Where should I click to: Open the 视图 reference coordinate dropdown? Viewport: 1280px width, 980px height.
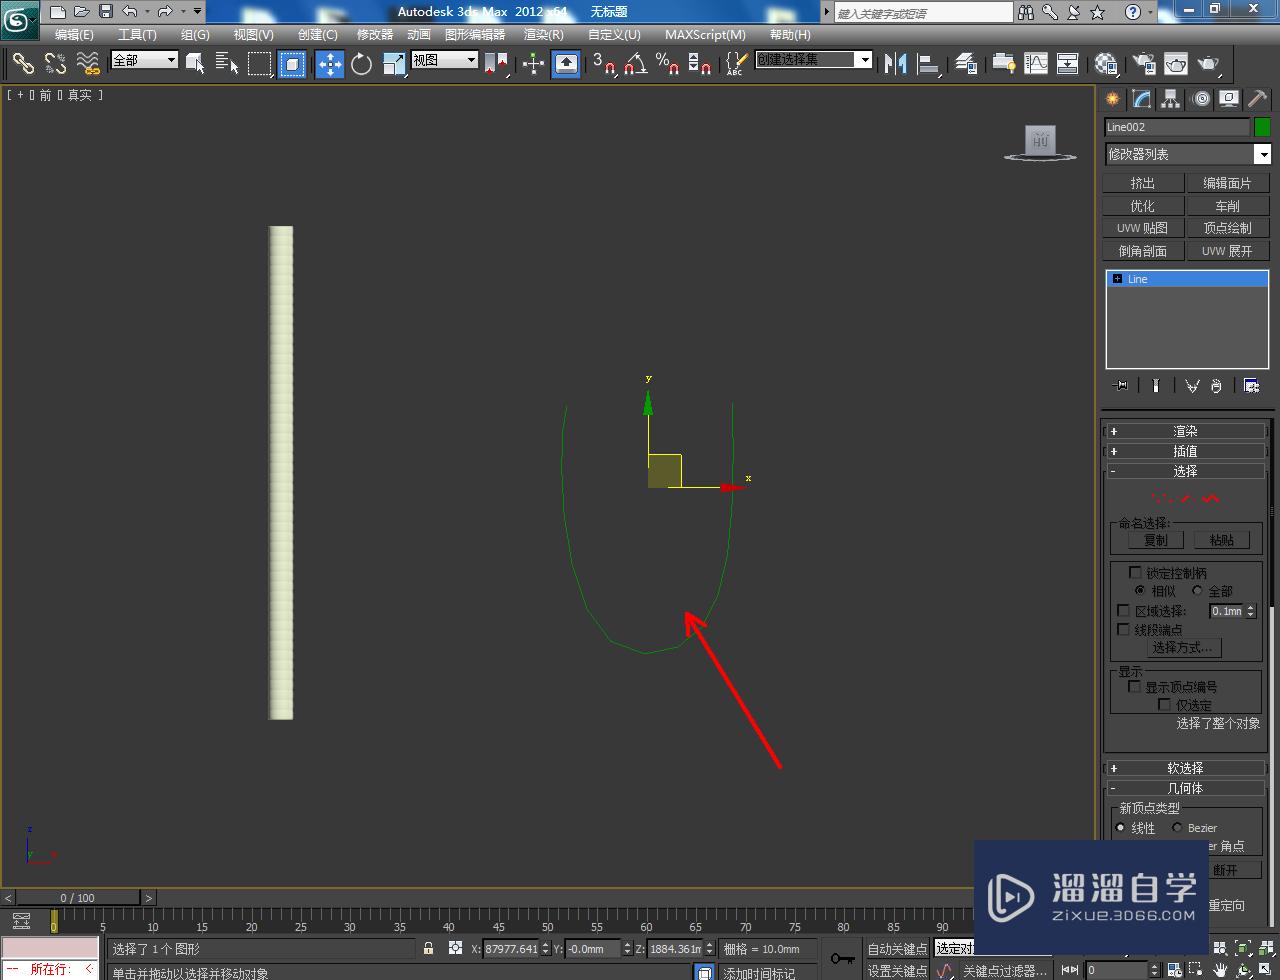point(445,60)
